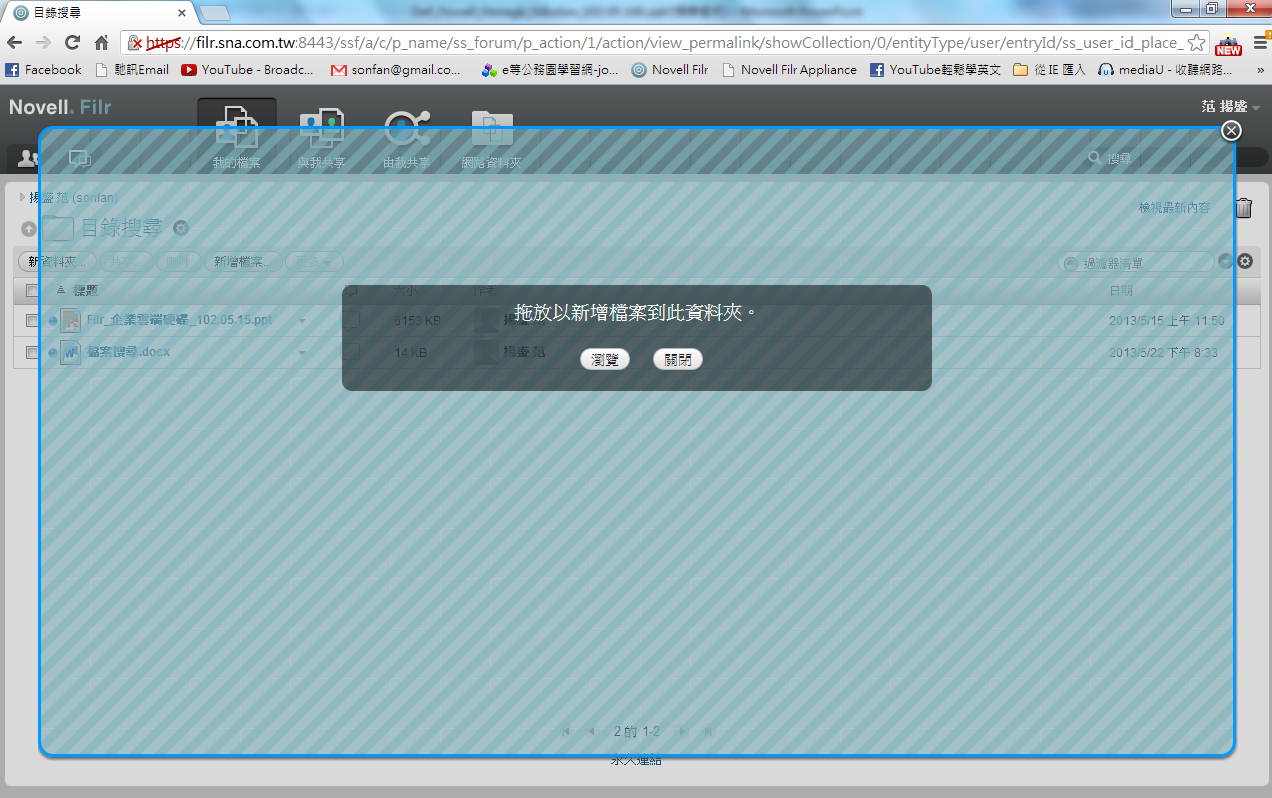Click the address bar URL
Screen dimensions: 1272x798
[x=665, y=43]
